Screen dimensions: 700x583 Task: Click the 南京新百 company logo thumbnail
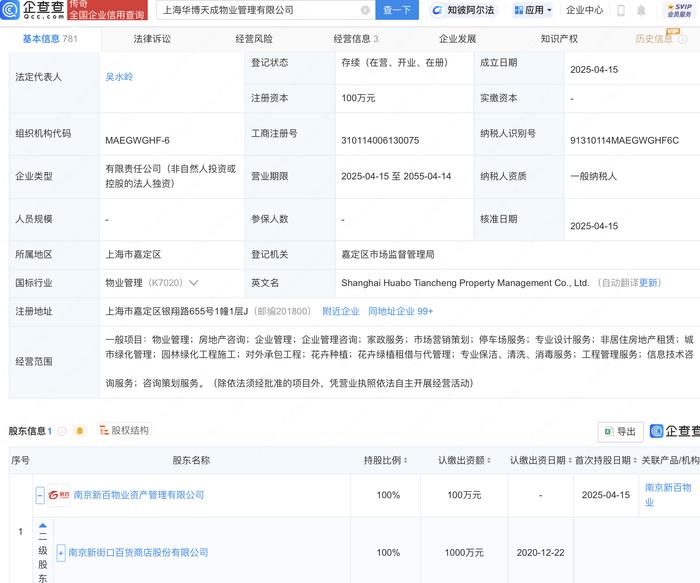(59, 495)
